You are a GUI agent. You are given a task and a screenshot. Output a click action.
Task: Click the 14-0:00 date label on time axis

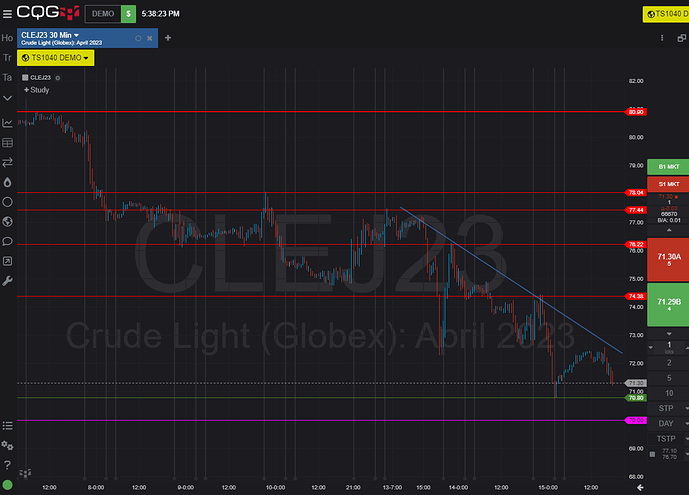(458, 488)
